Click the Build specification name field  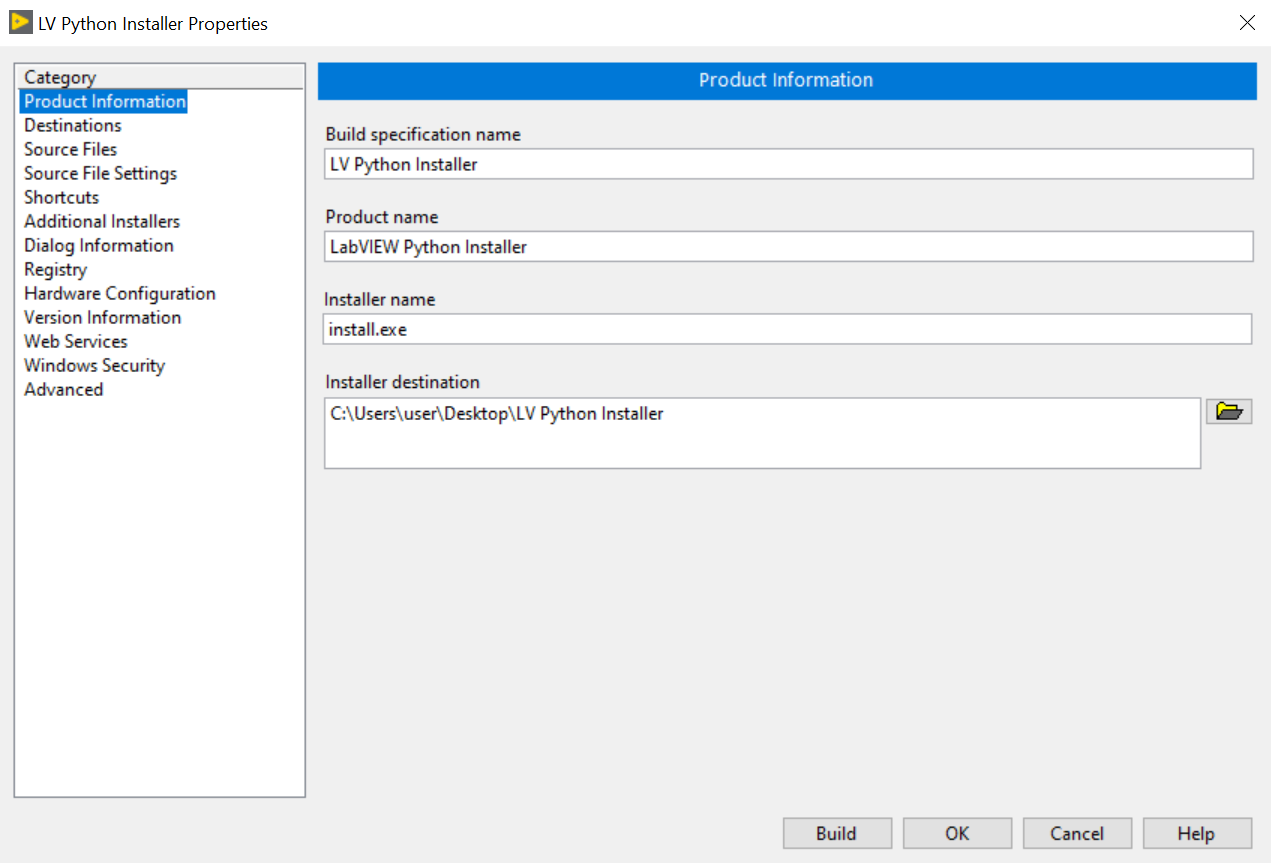788,164
